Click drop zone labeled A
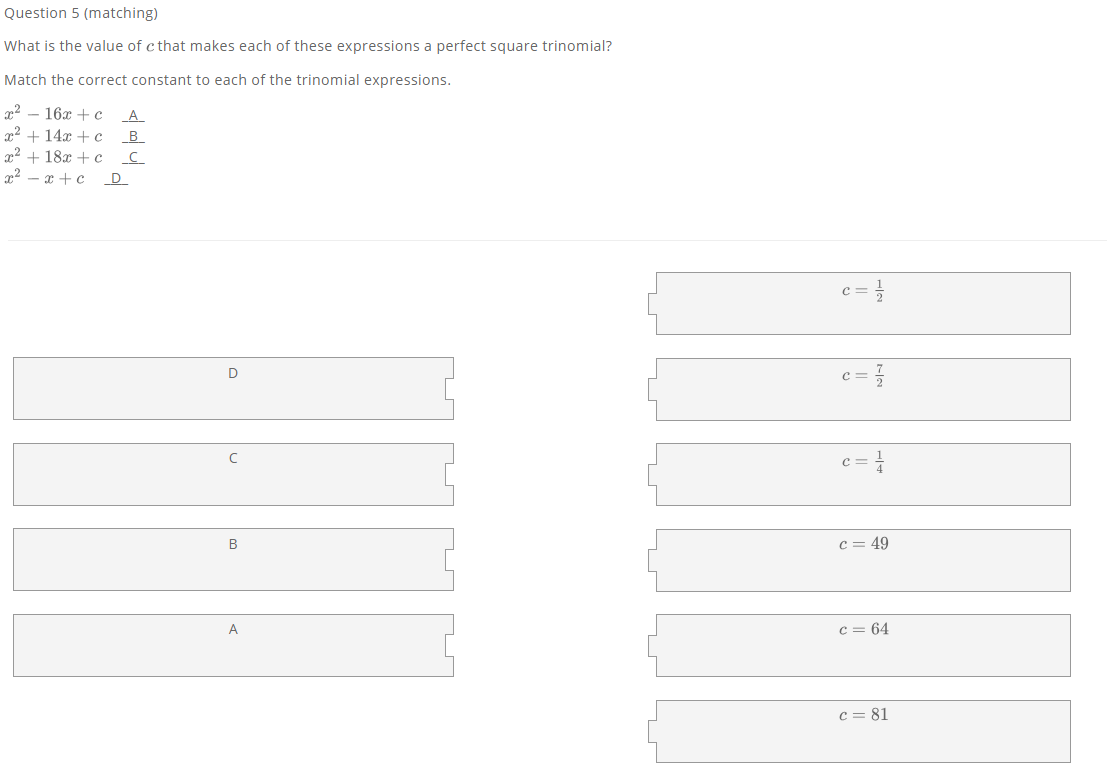The height and width of the screenshot is (779, 1107). (x=232, y=645)
